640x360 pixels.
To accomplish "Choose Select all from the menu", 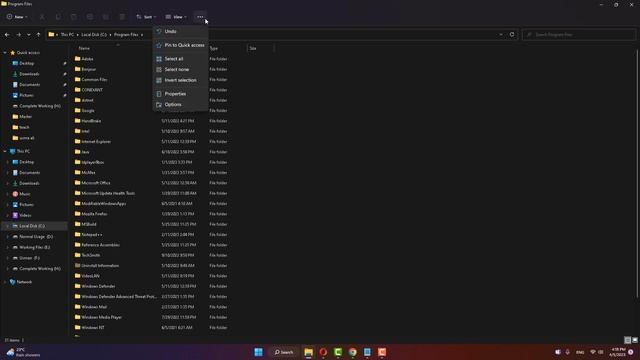I will pyautogui.click(x=180, y=59).
